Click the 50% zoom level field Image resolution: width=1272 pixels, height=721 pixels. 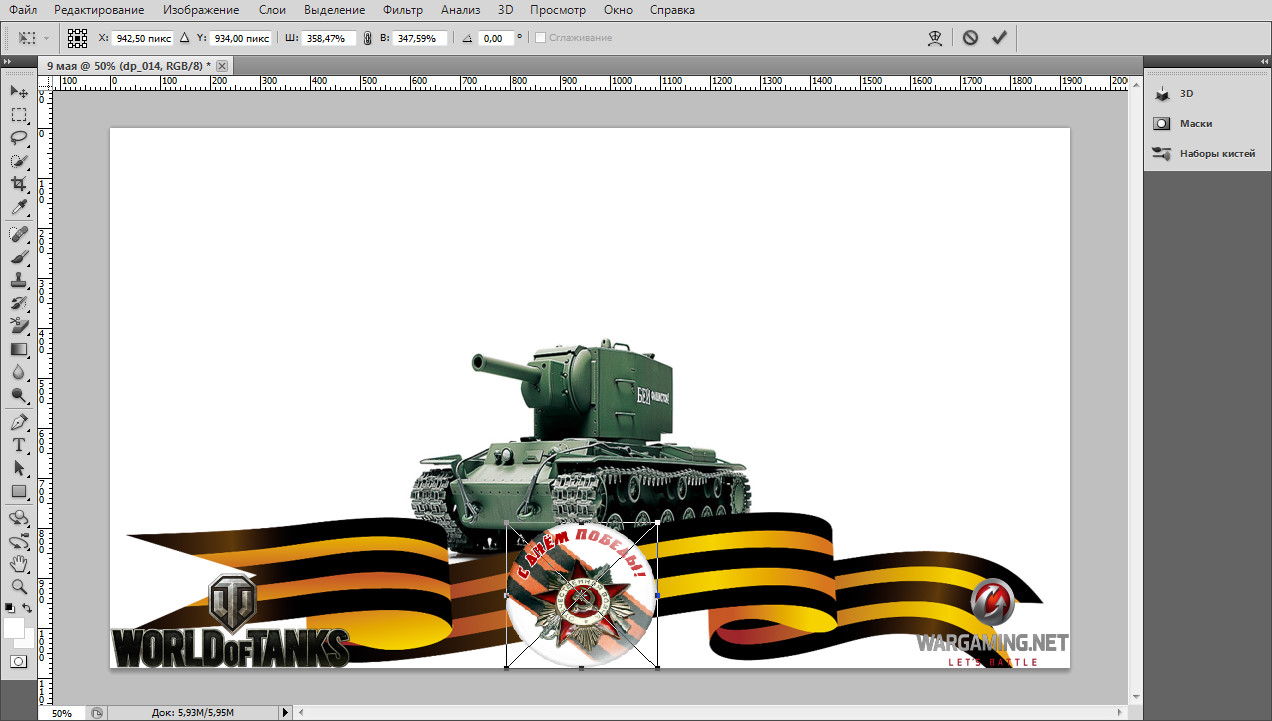tap(62, 713)
